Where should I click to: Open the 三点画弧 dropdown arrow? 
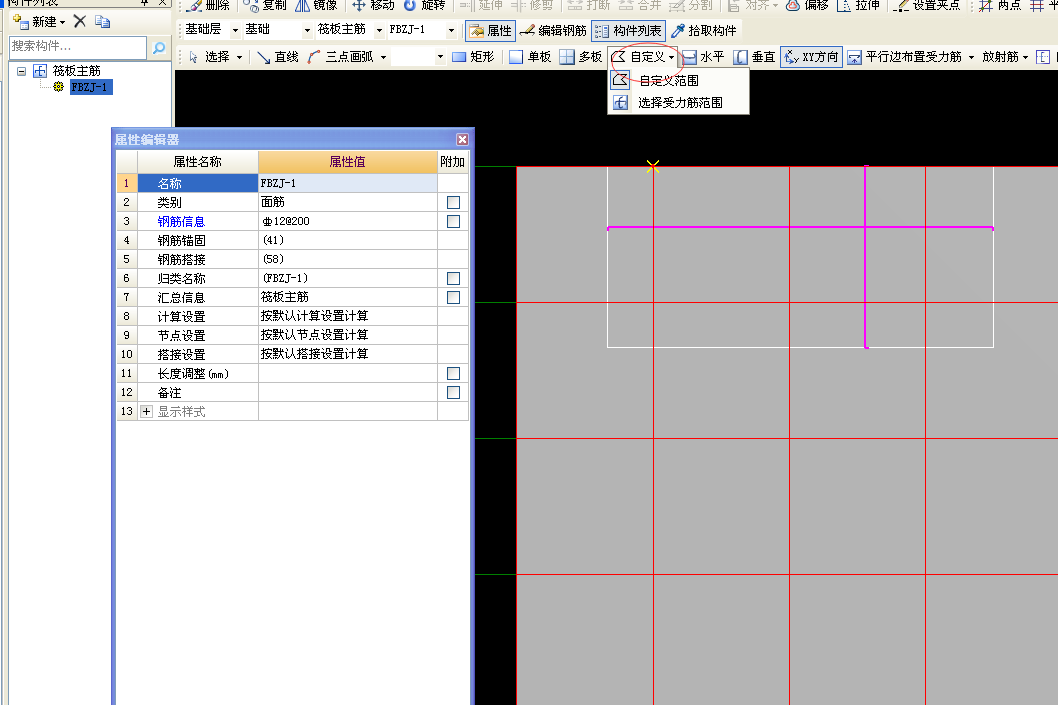pyautogui.click(x=383, y=57)
